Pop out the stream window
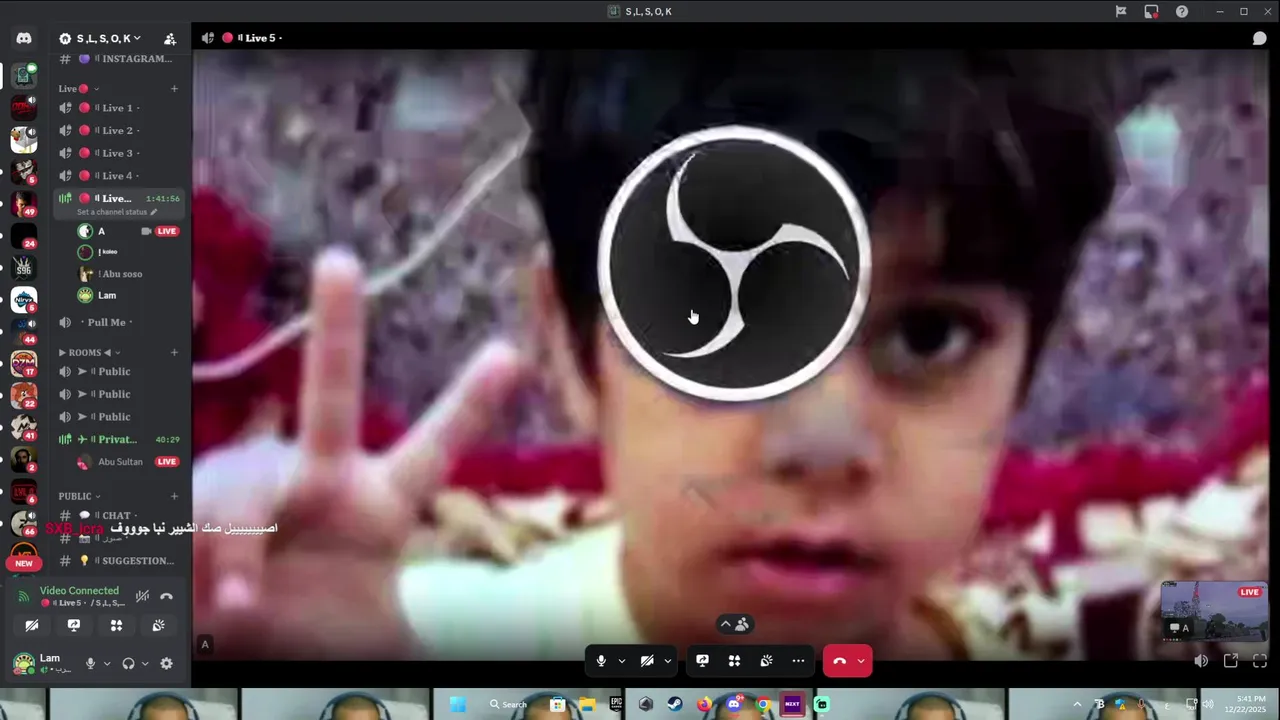Image resolution: width=1280 pixels, height=720 pixels. (x=1231, y=661)
